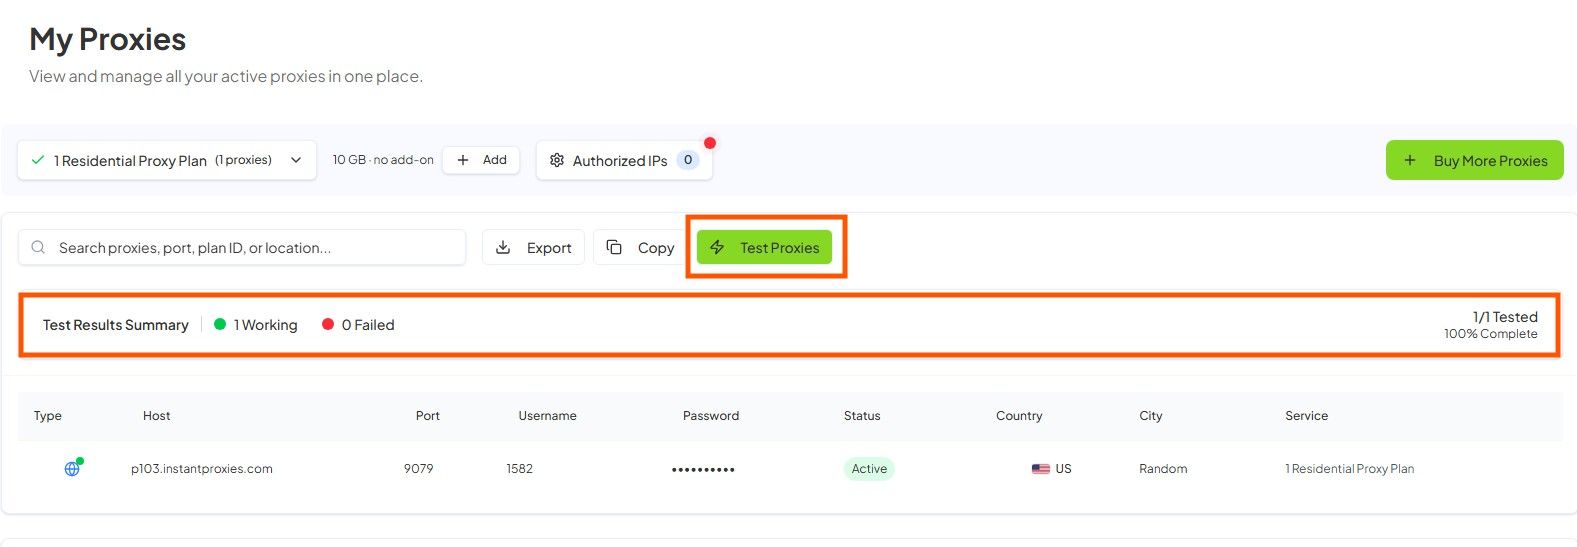Focus the proxy search input field
The height and width of the screenshot is (547, 1577).
click(242, 247)
